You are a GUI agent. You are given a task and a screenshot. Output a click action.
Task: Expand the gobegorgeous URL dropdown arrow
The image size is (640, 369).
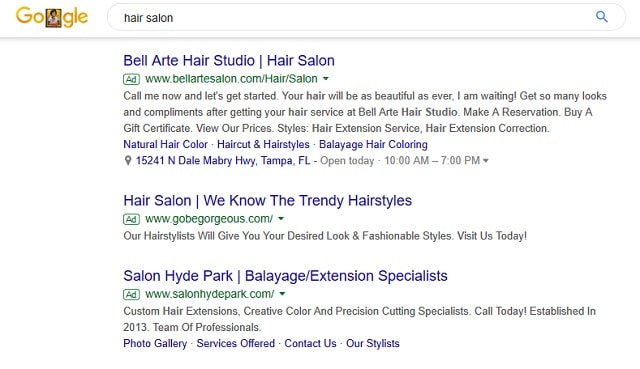point(281,219)
